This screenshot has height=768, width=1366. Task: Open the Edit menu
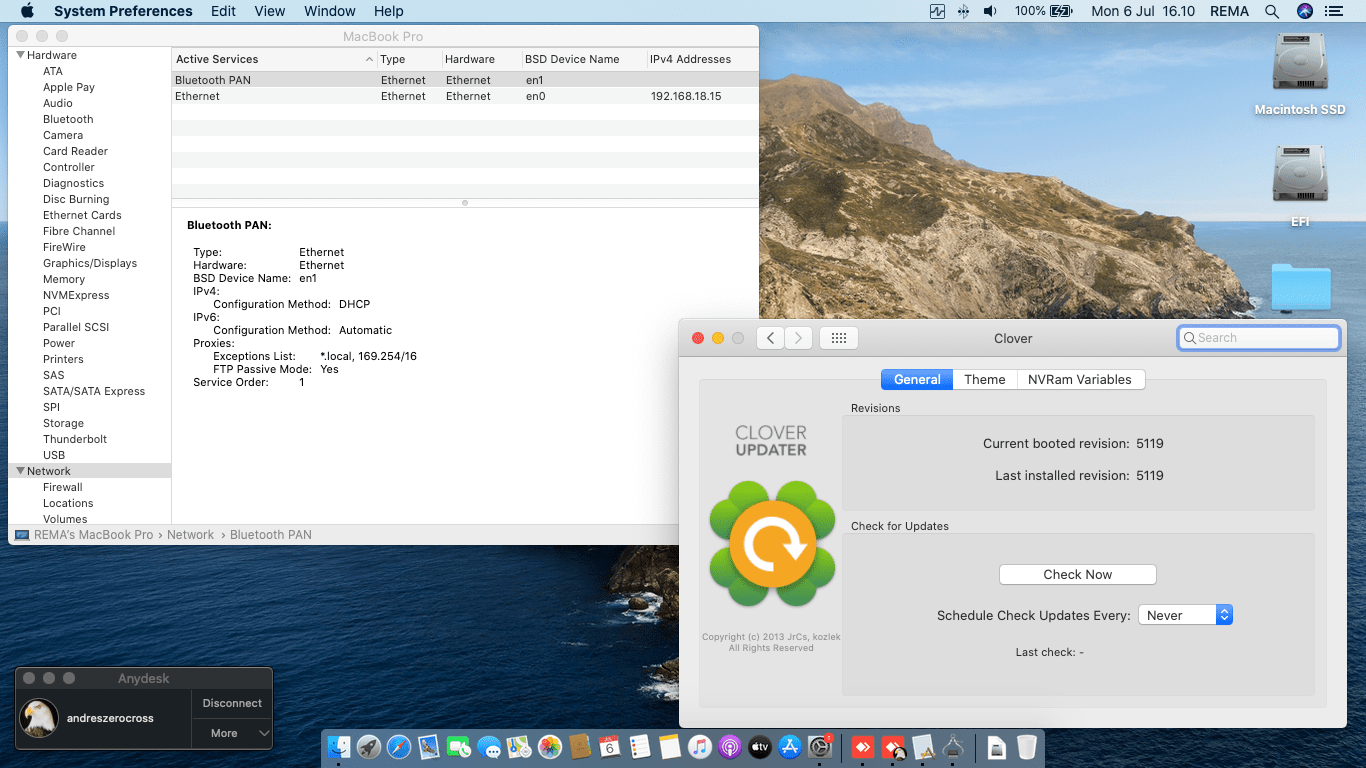click(224, 11)
